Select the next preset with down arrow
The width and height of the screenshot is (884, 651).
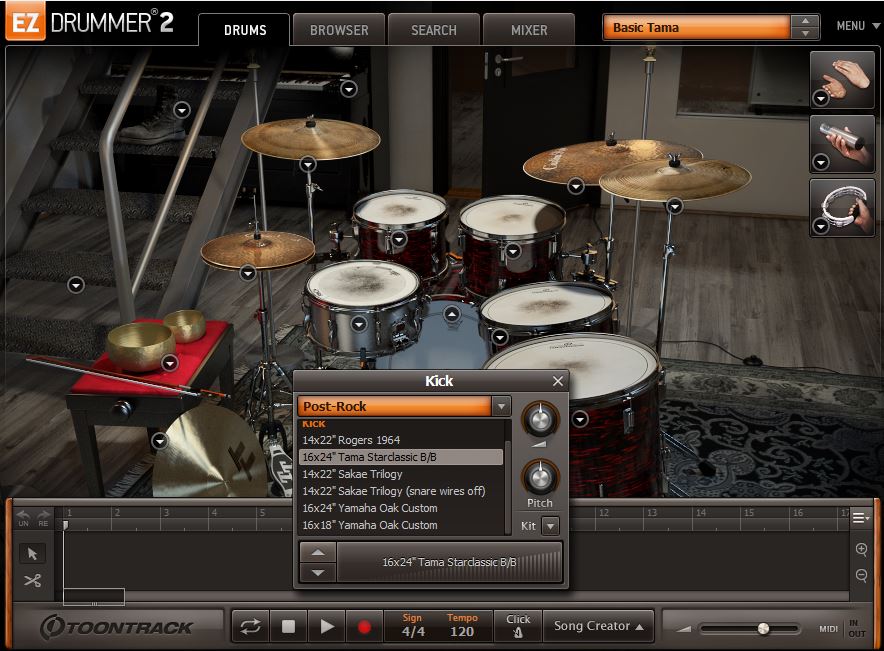point(805,34)
